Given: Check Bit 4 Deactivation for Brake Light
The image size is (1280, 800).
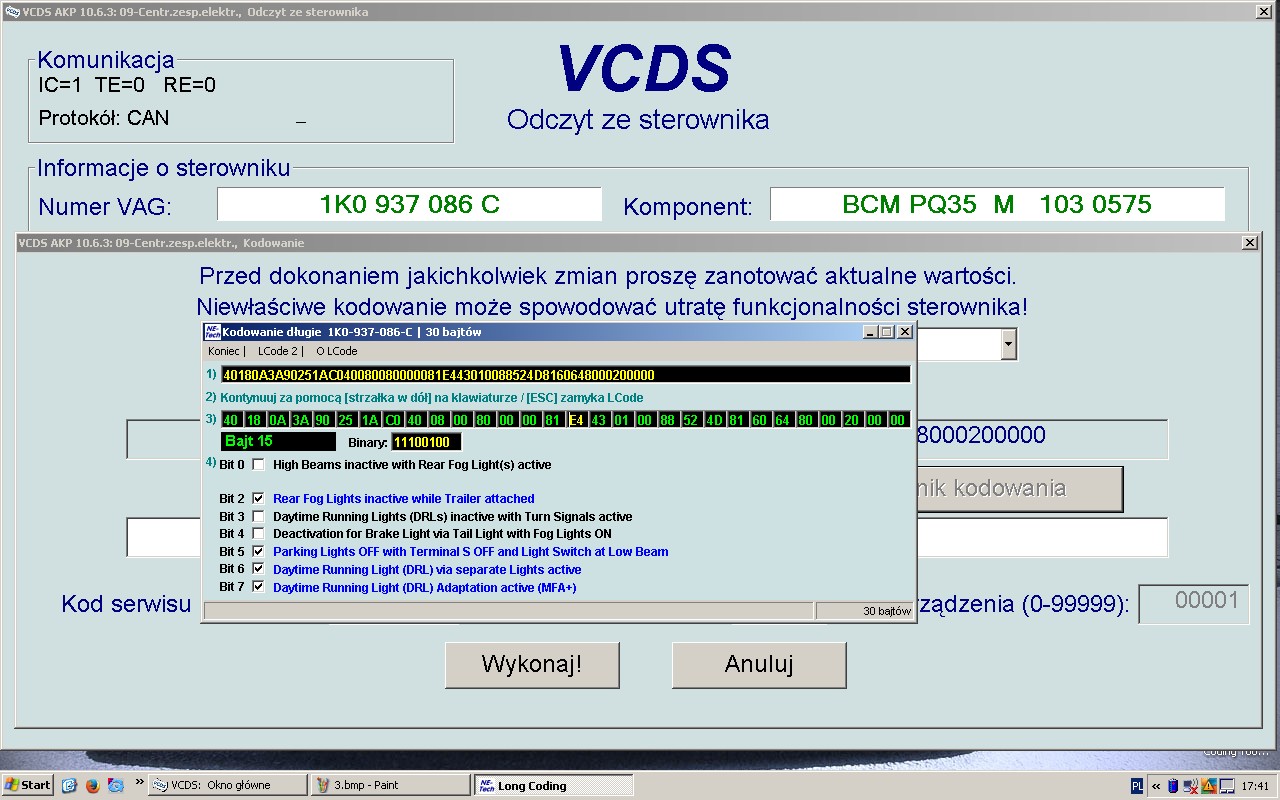Looking at the screenshot, I should pos(258,534).
